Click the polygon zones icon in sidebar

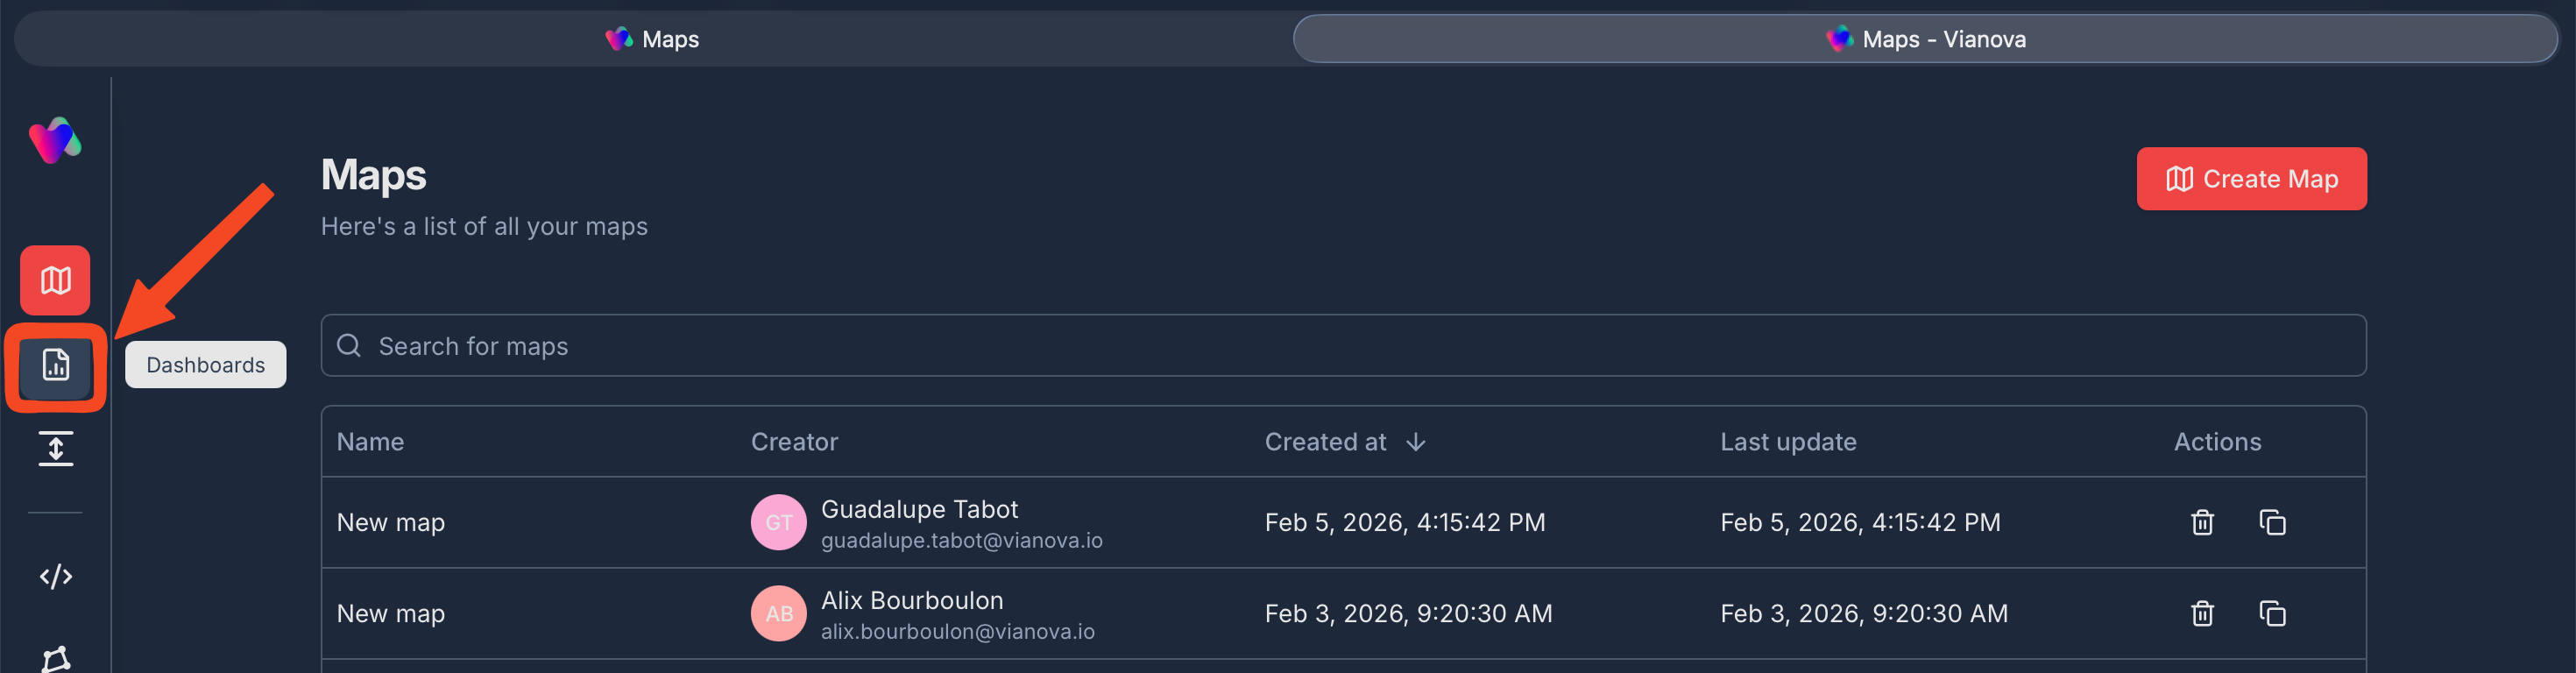tap(55, 659)
